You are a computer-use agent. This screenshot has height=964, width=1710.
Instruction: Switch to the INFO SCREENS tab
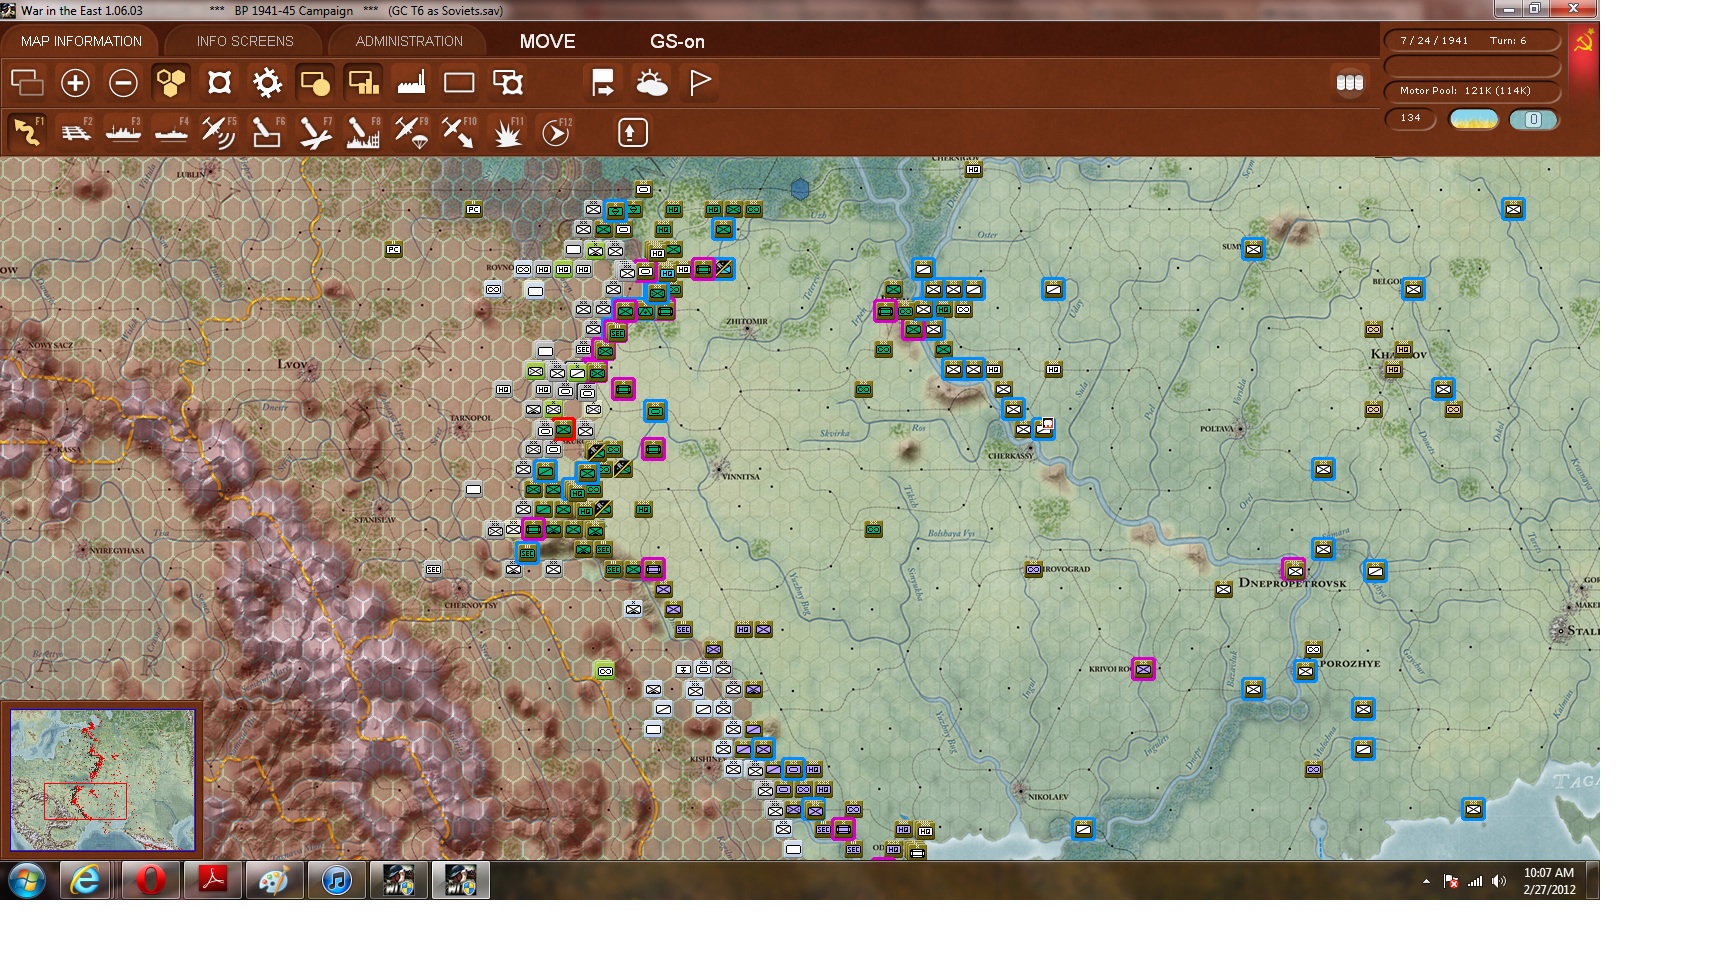point(245,41)
